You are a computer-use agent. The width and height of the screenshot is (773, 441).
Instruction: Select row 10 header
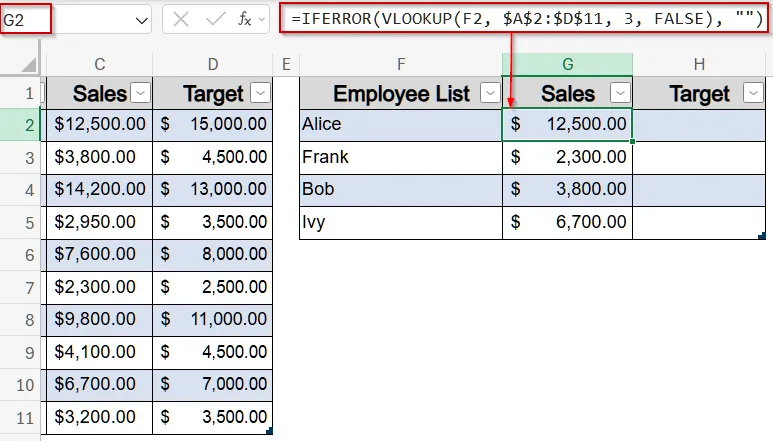coord(20,385)
